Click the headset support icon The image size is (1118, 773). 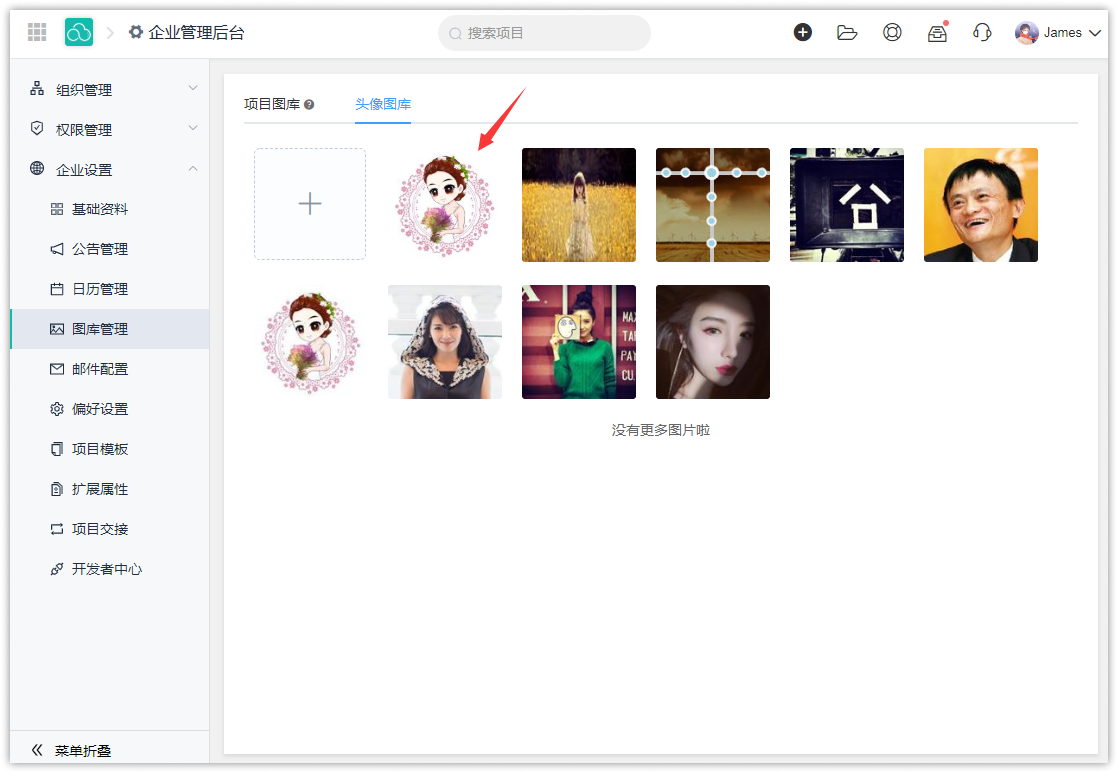coord(982,32)
